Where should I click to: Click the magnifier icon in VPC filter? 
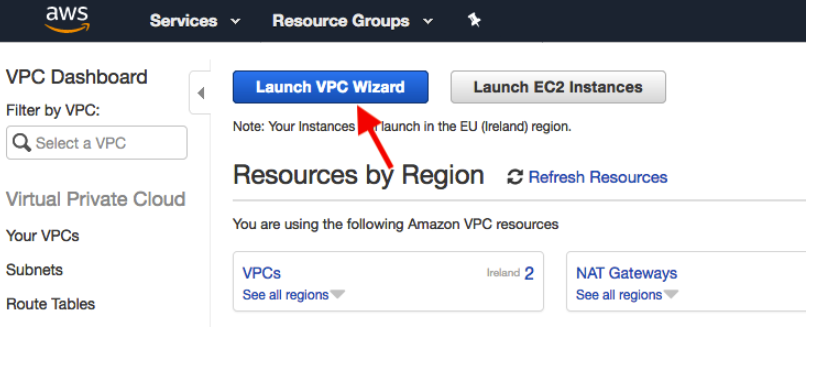pyautogui.click(x=21, y=143)
